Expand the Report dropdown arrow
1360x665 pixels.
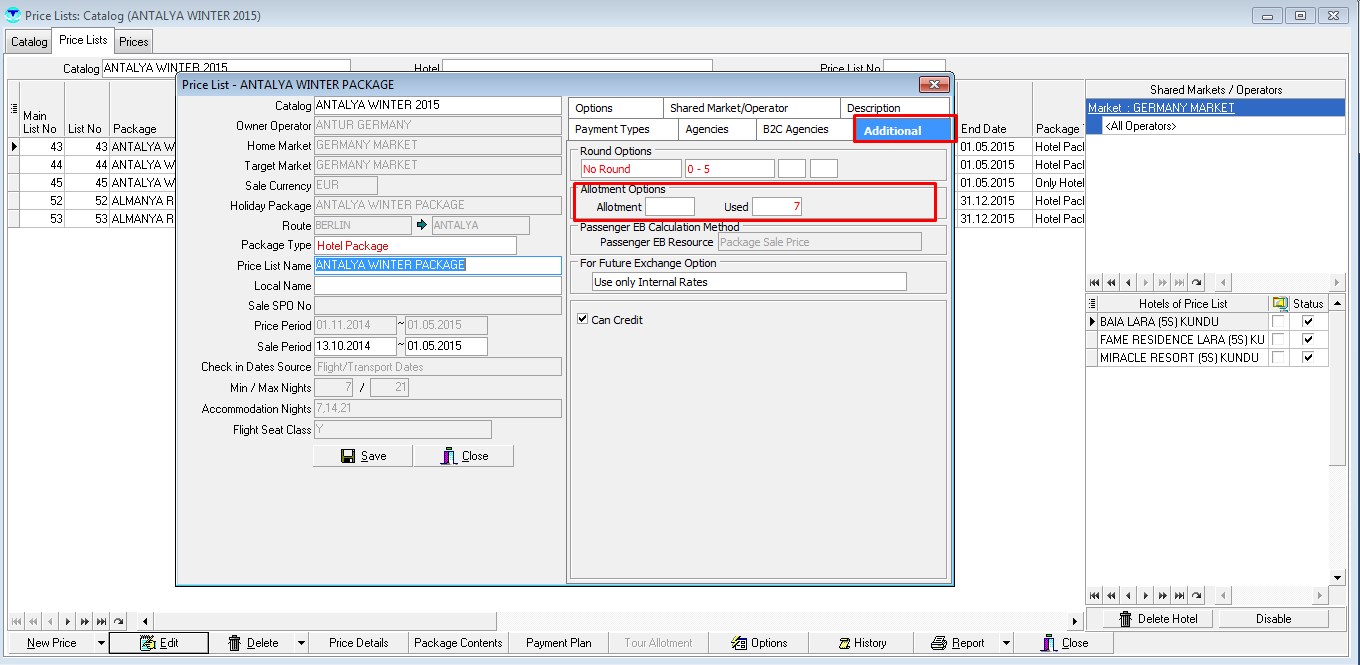point(1006,643)
